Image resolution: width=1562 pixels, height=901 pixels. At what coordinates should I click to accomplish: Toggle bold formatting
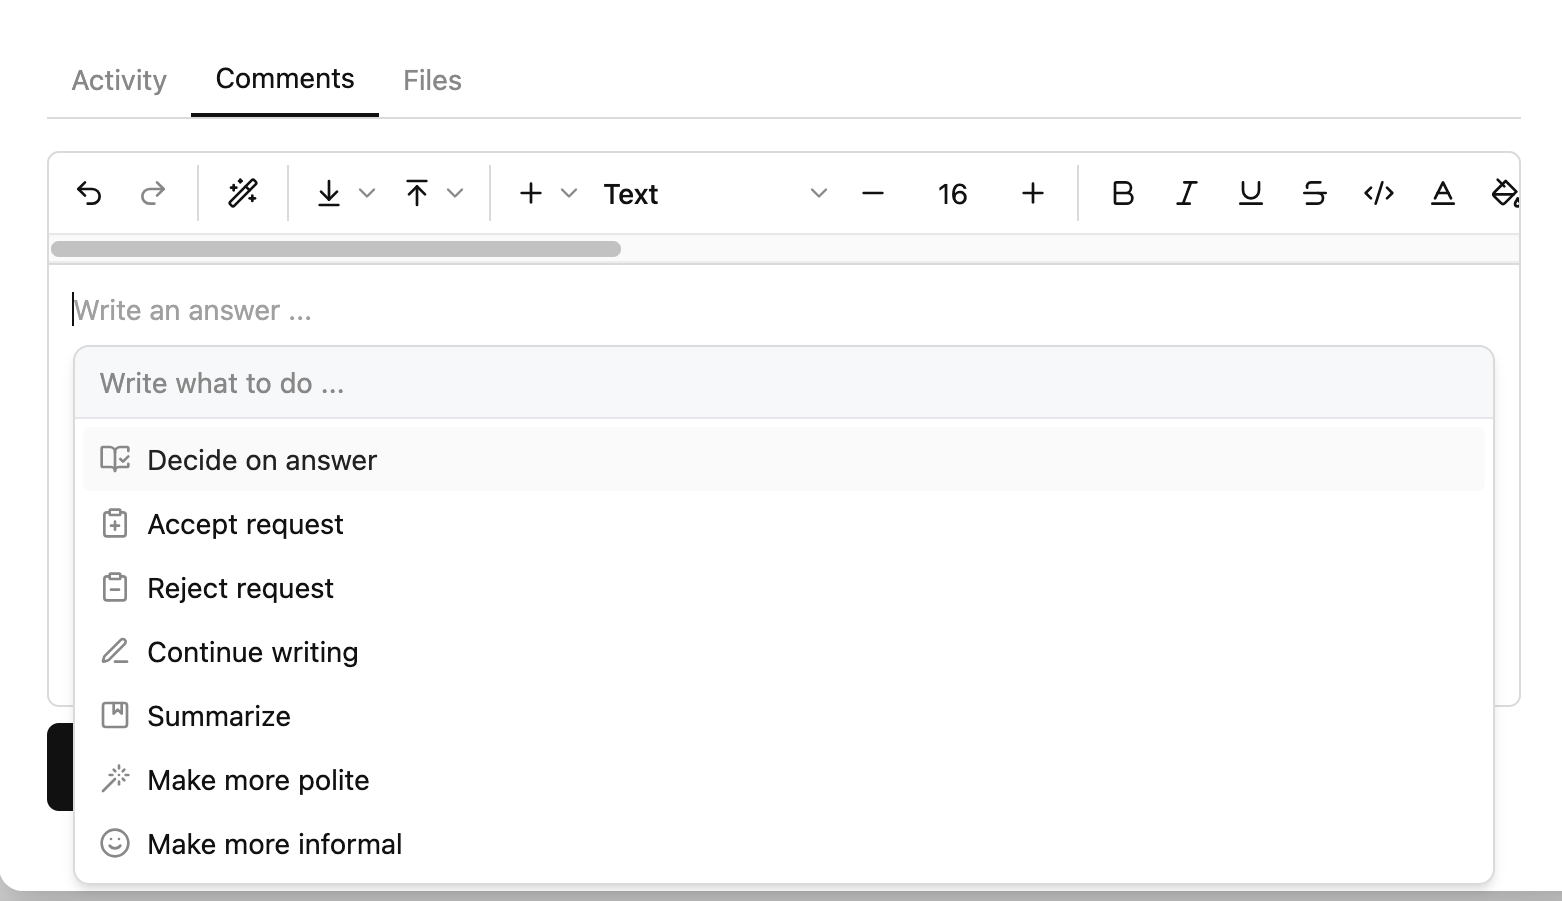(x=1122, y=193)
